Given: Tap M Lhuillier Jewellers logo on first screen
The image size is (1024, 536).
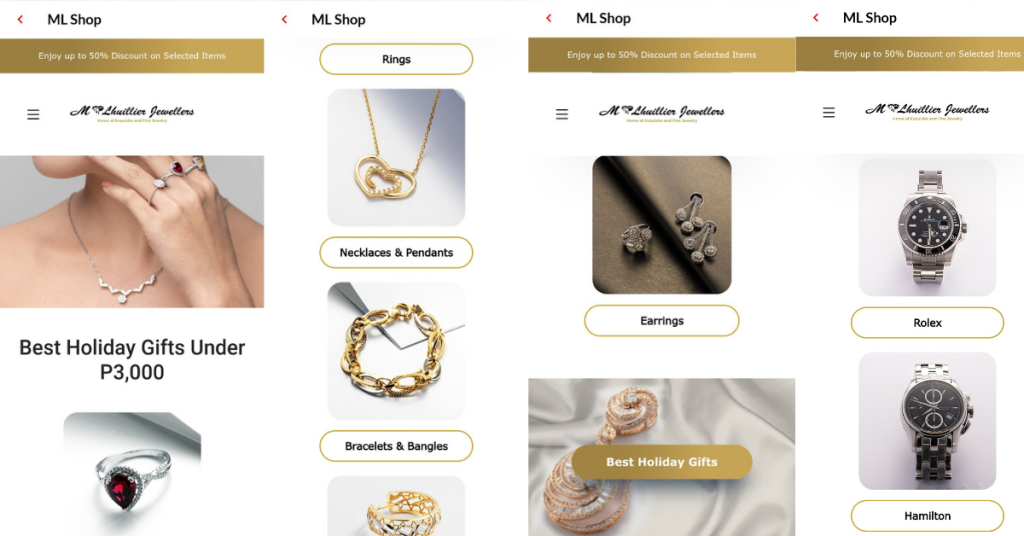Looking at the screenshot, I should coord(132,113).
